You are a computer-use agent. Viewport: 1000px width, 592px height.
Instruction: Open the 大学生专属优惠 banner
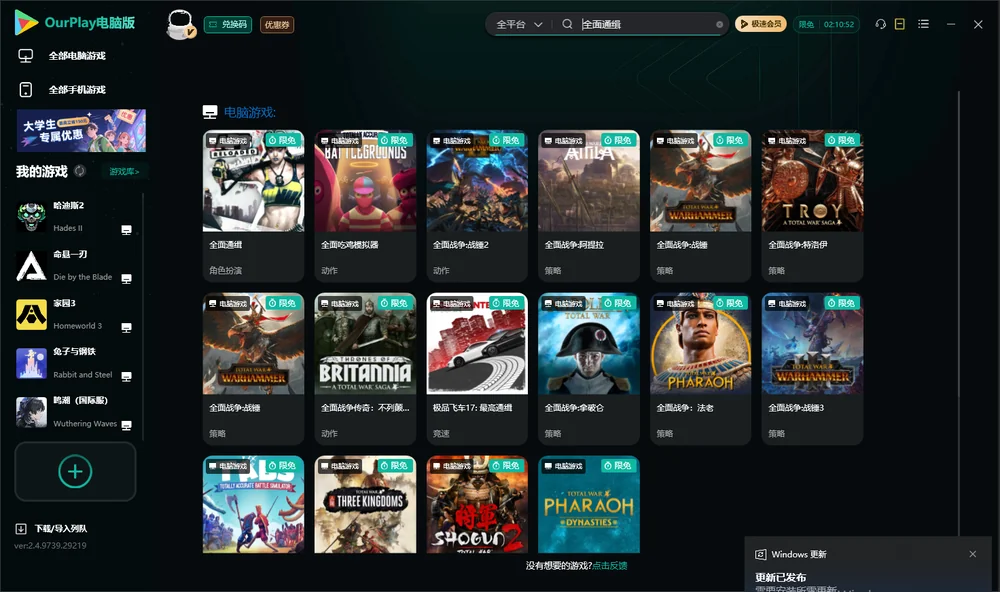[82, 131]
